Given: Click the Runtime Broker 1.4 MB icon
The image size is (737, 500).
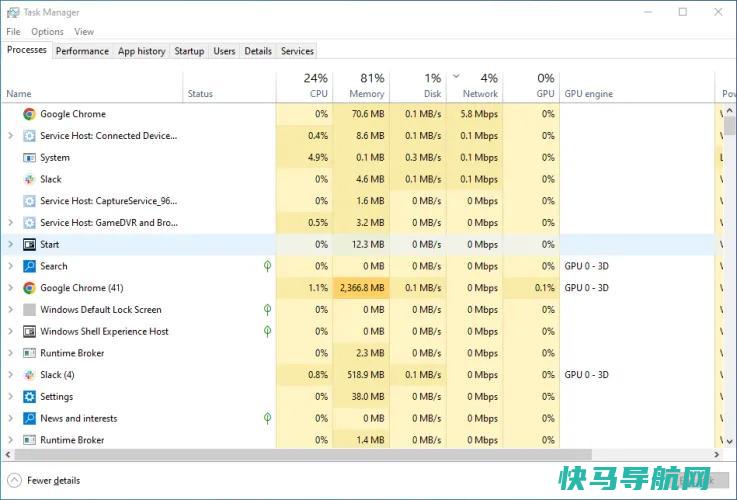Looking at the screenshot, I should [x=29, y=440].
